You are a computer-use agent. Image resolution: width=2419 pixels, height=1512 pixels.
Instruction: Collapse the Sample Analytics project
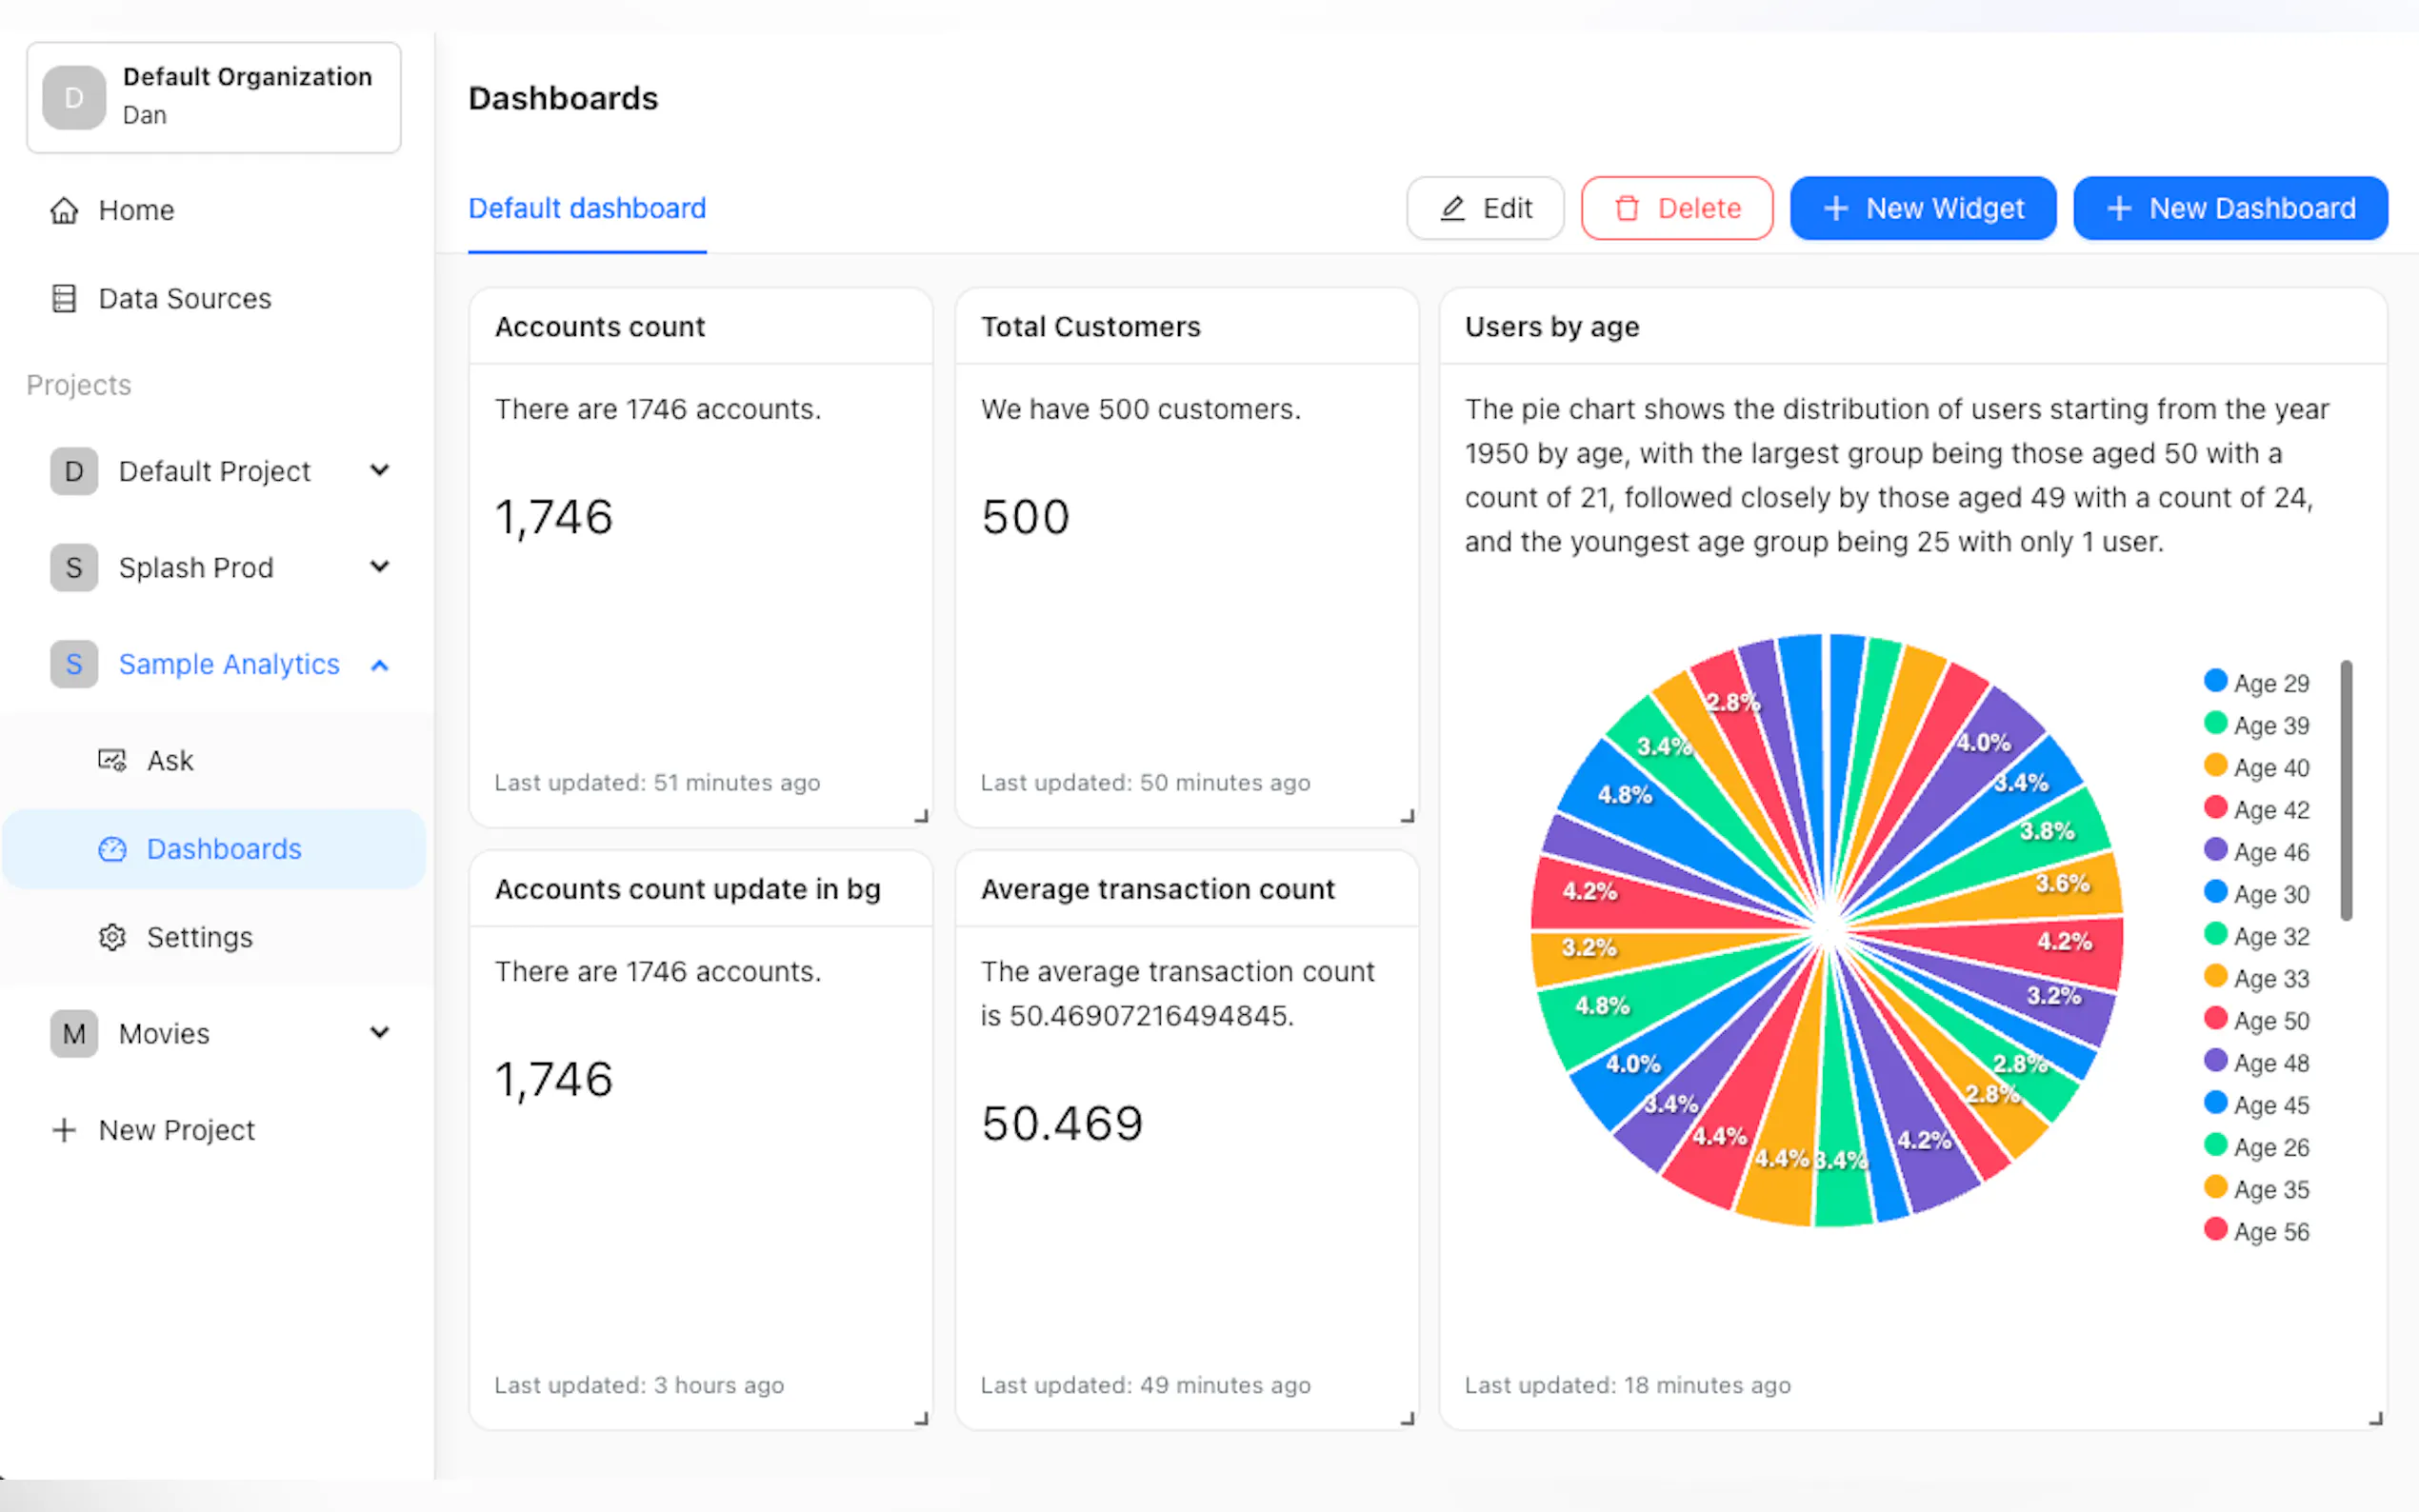(379, 665)
